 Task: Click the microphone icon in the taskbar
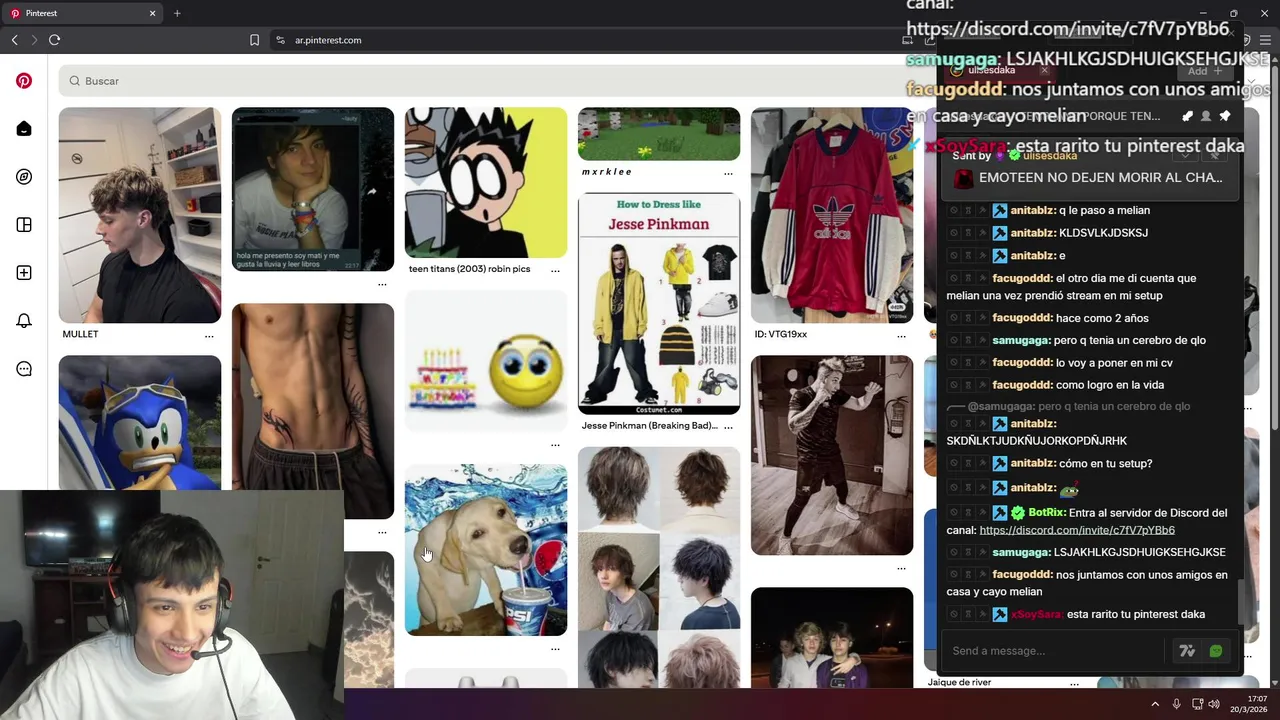click(x=1176, y=704)
